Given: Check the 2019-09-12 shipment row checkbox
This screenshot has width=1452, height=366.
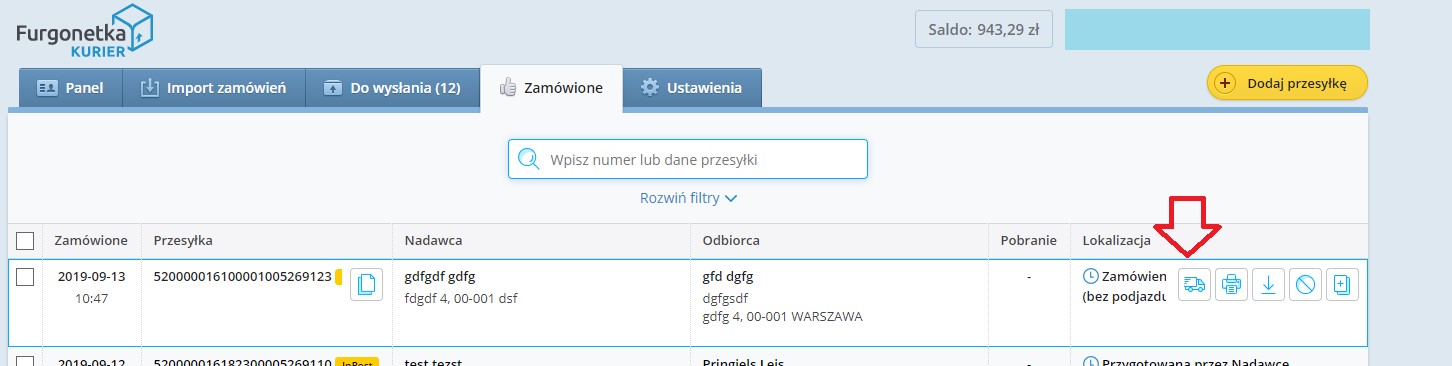Looking at the screenshot, I should (x=26, y=362).
